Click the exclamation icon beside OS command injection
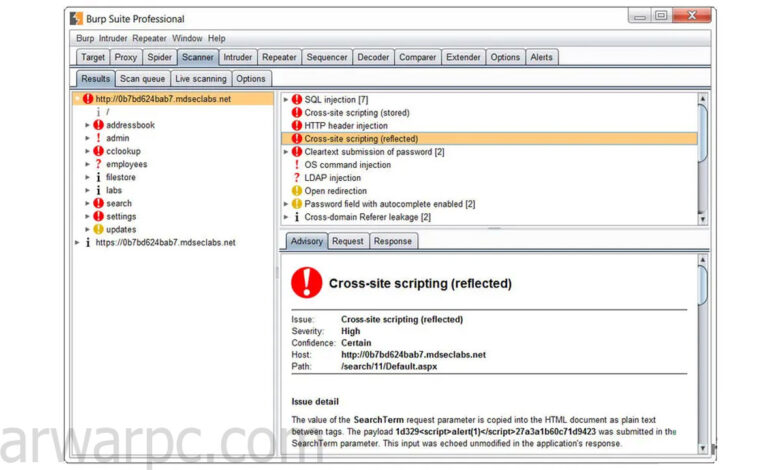Screen dimensions: 780x470 coord(296,165)
